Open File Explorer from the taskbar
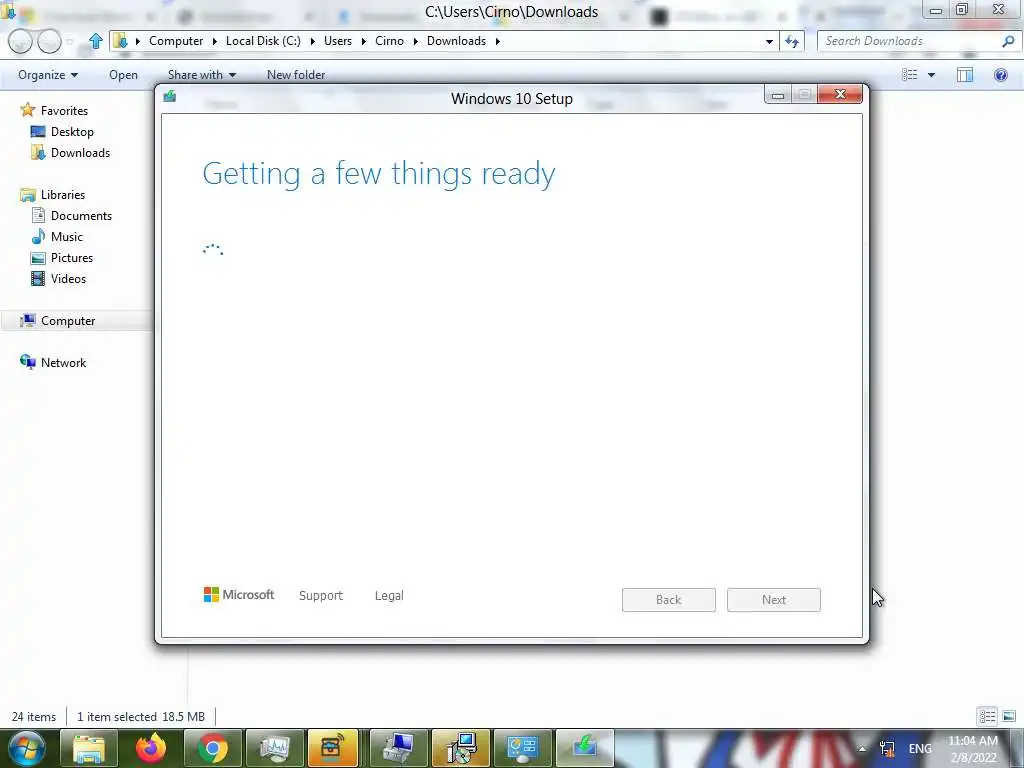 89,748
